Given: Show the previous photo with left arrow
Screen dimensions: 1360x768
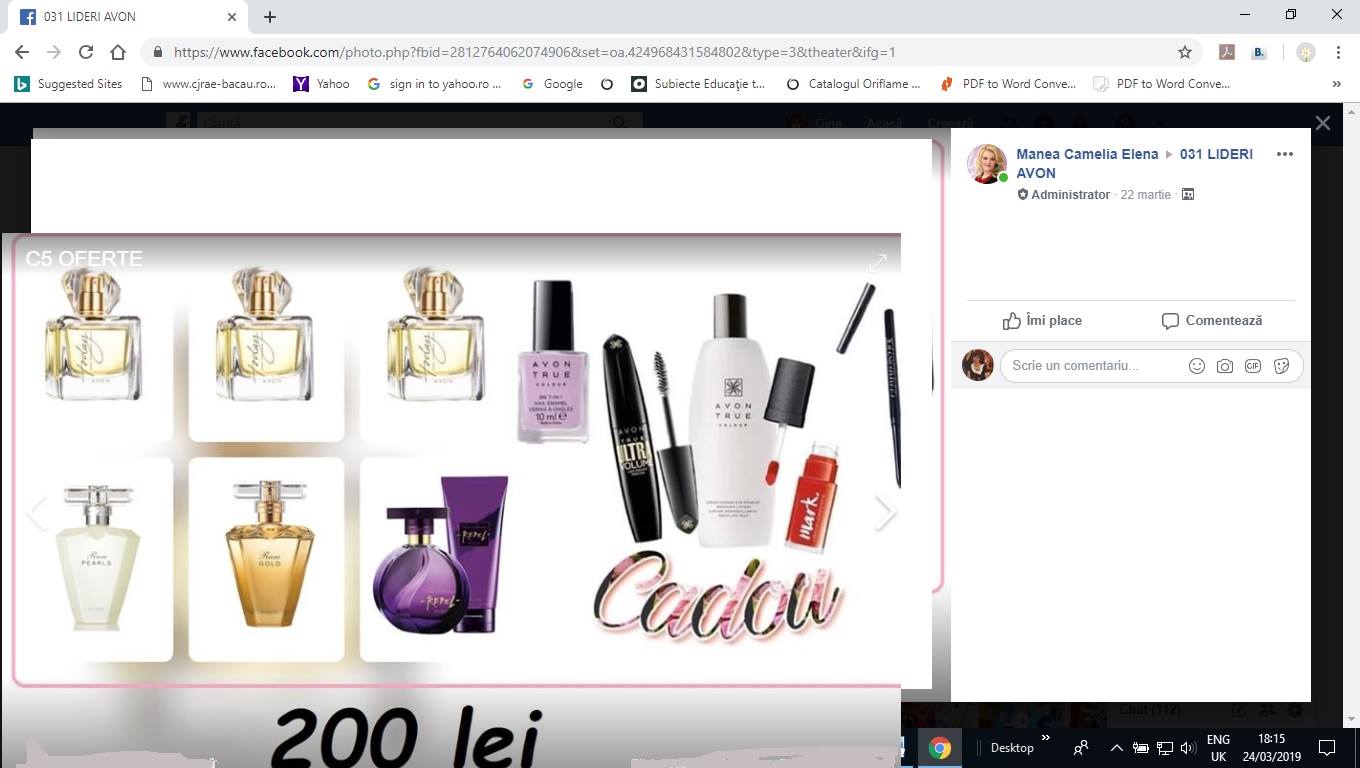Looking at the screenshot, I should pyautogui.click(x=35, y=511).
